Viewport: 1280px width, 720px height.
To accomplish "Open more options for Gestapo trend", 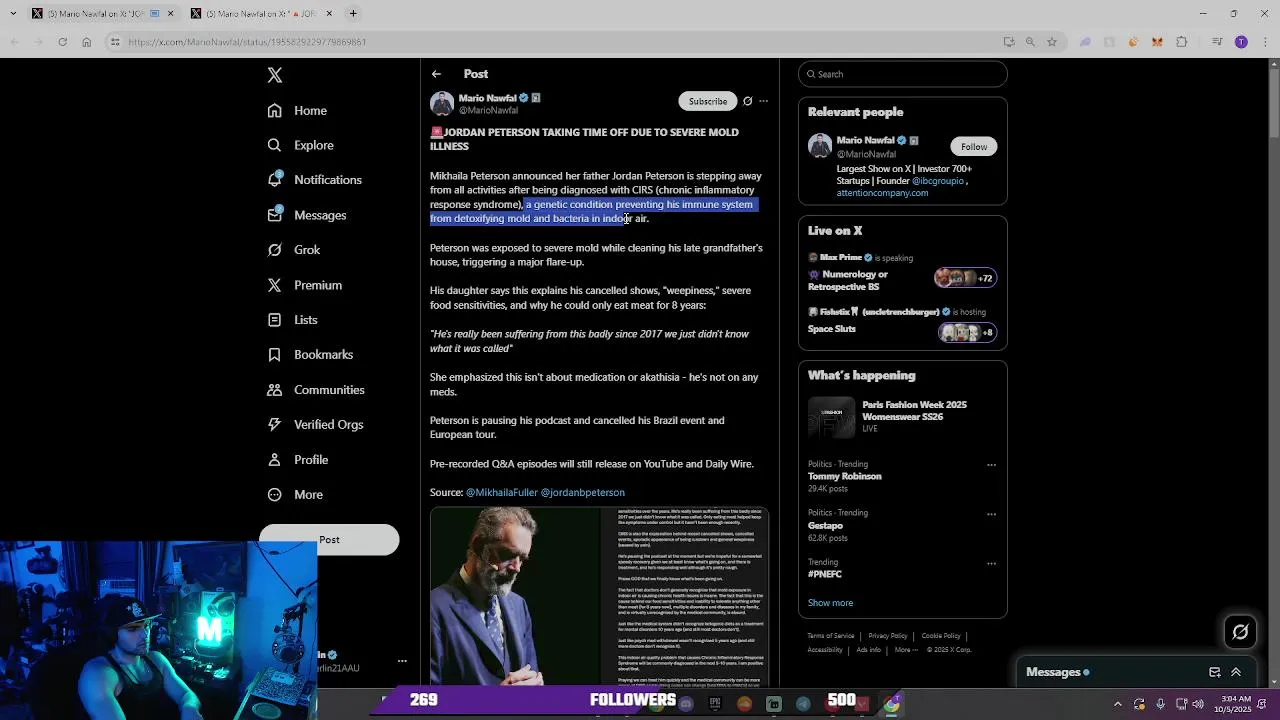I will 991,514.
